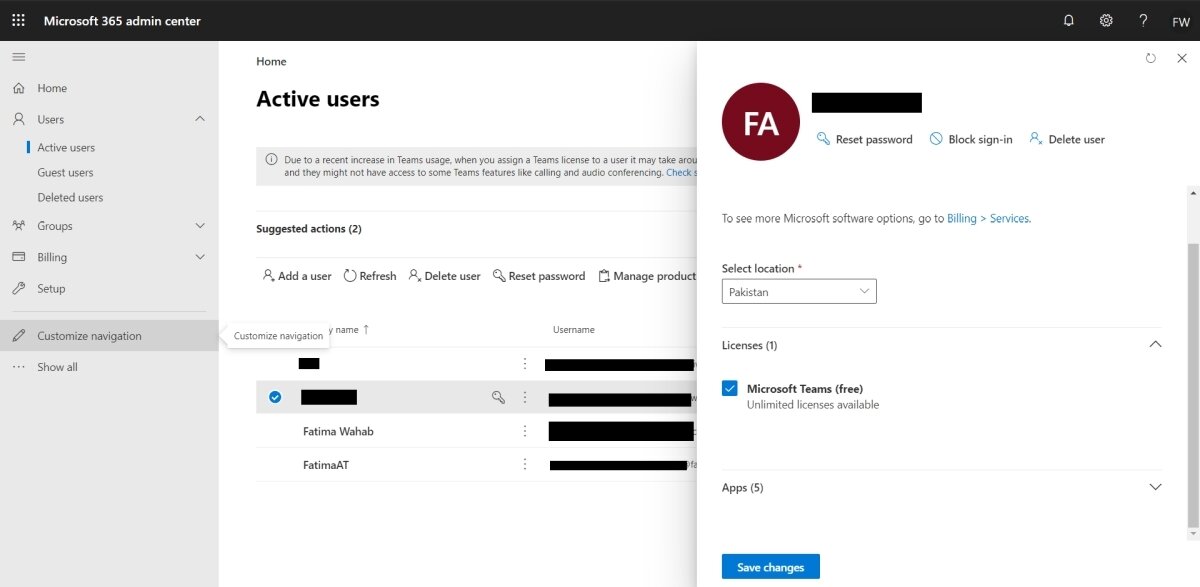
Task: Collapse the Licenses section
Action: 1155,345
